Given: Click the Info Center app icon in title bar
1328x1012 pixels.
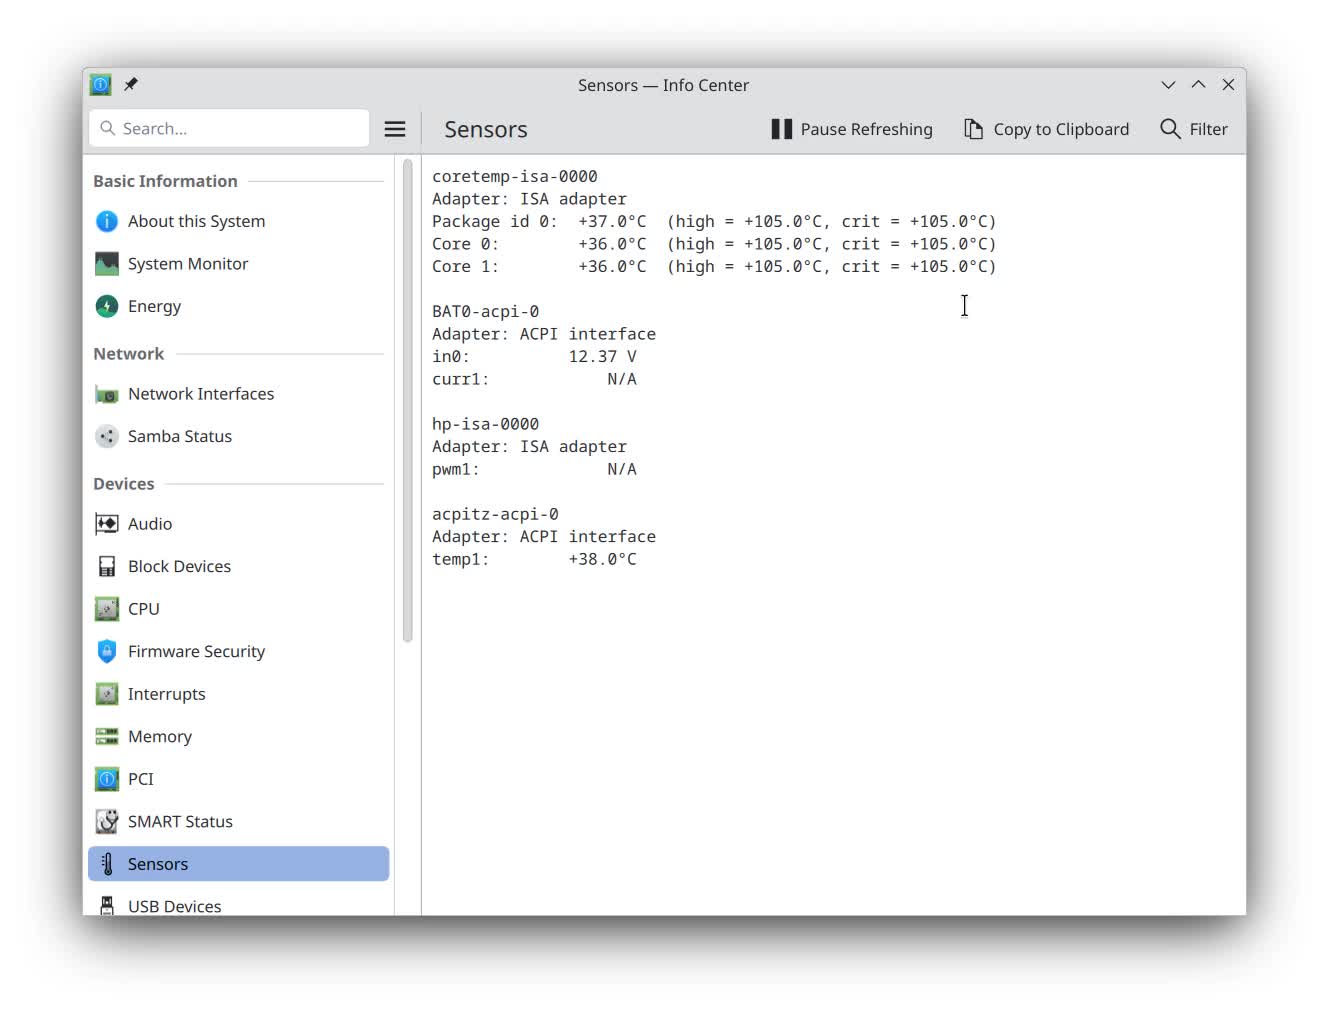Looking at the screenshot, I should [101, 85].
